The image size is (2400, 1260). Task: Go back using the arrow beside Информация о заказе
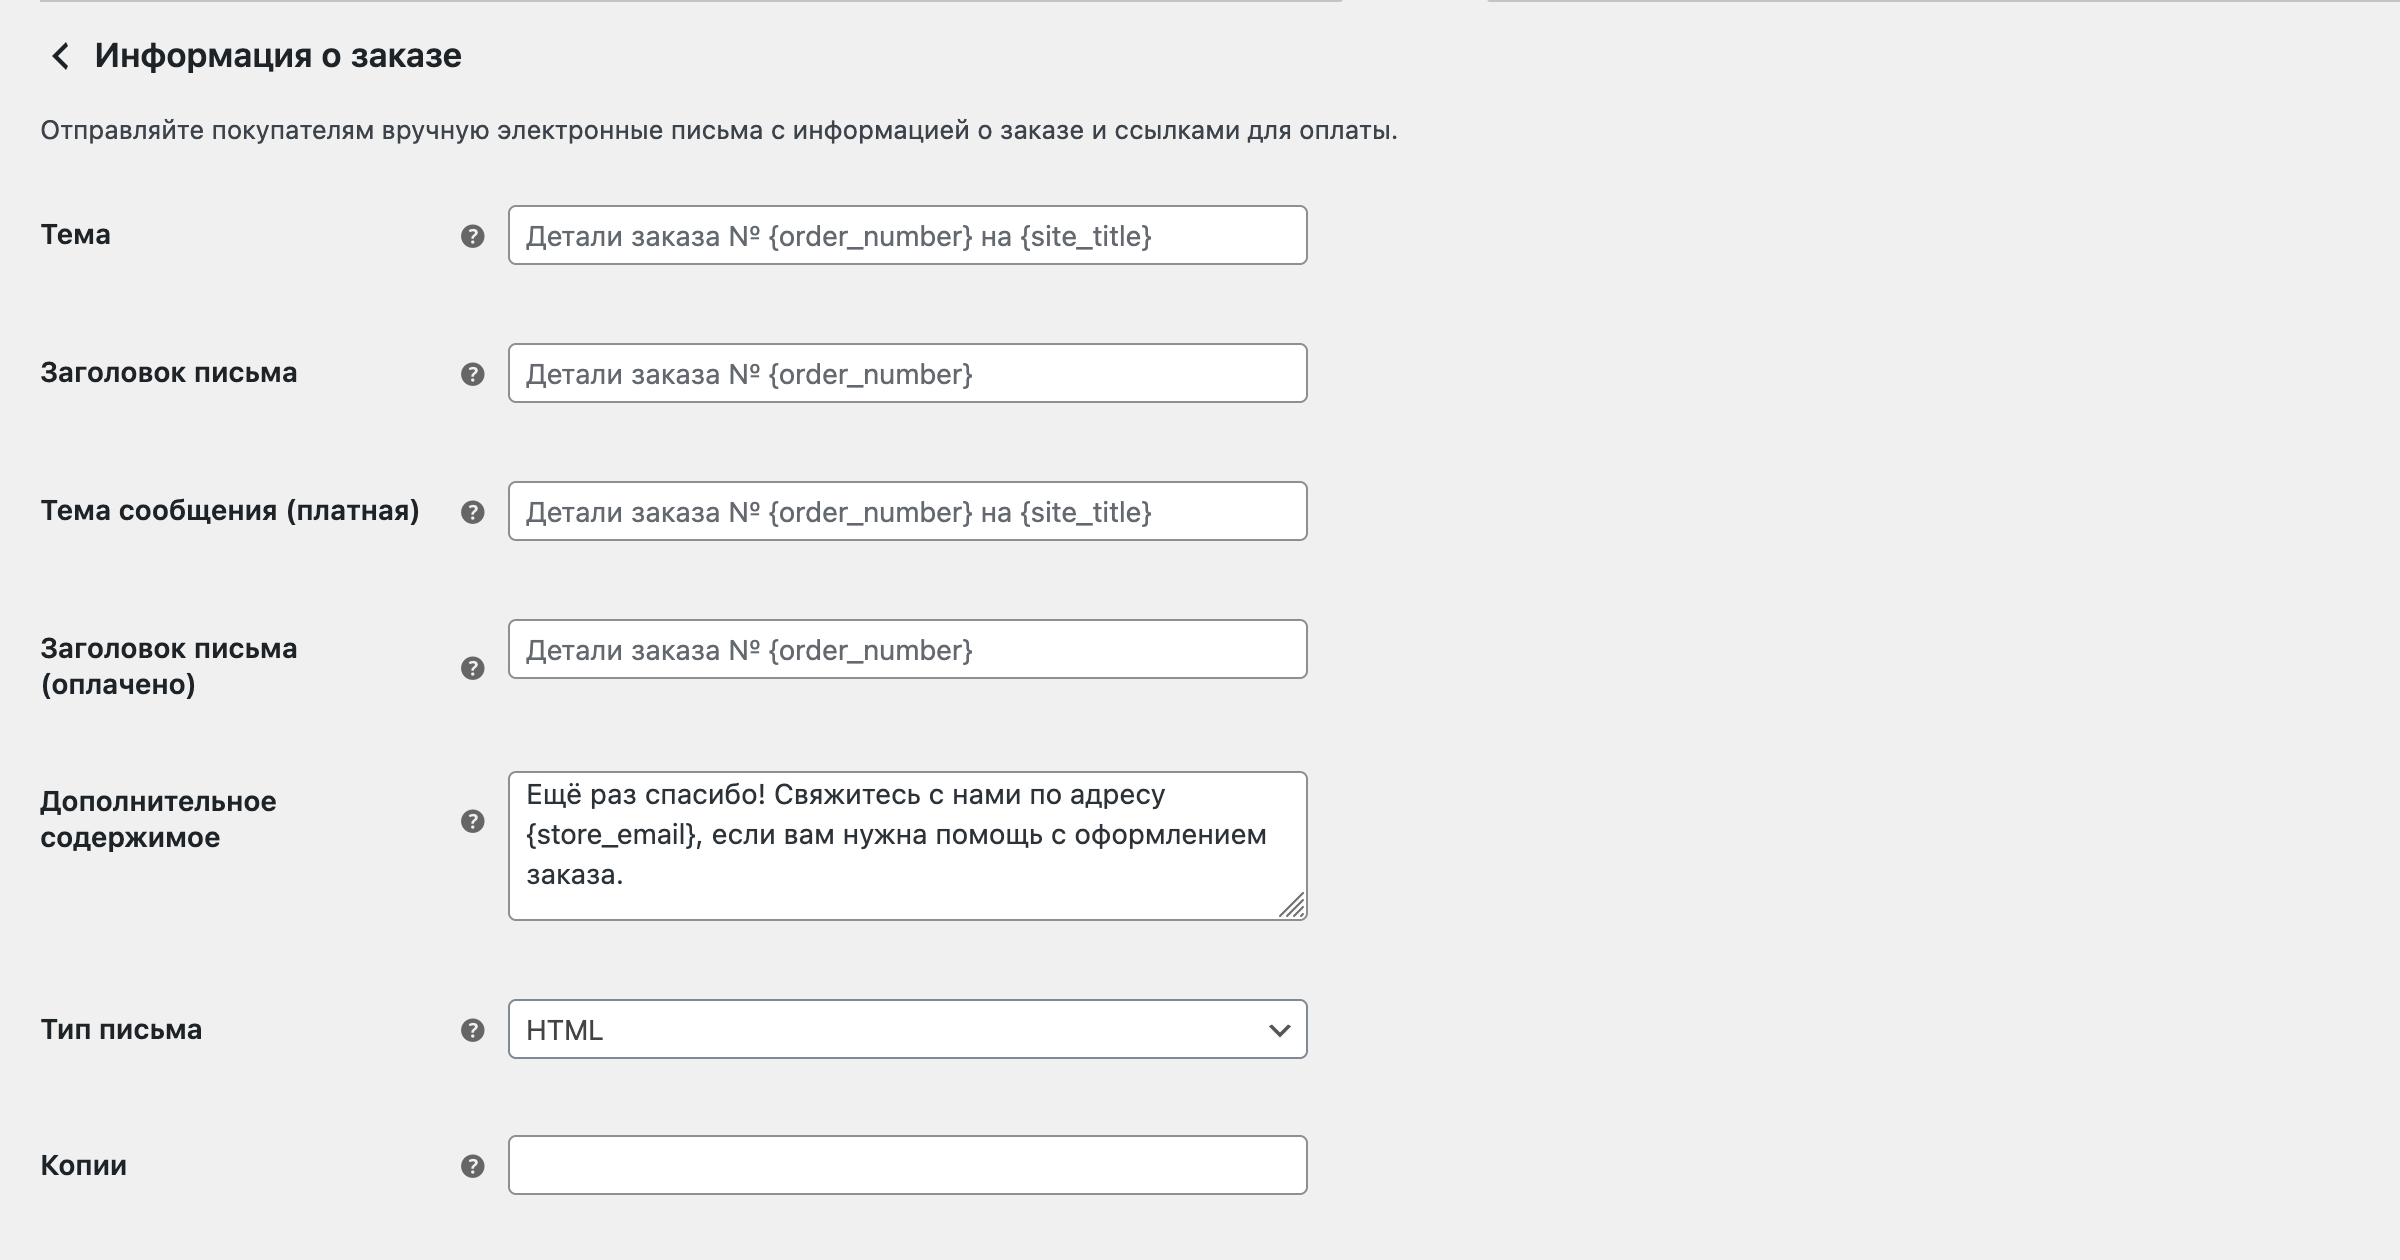pyautogui.click(x=60, y=56)
